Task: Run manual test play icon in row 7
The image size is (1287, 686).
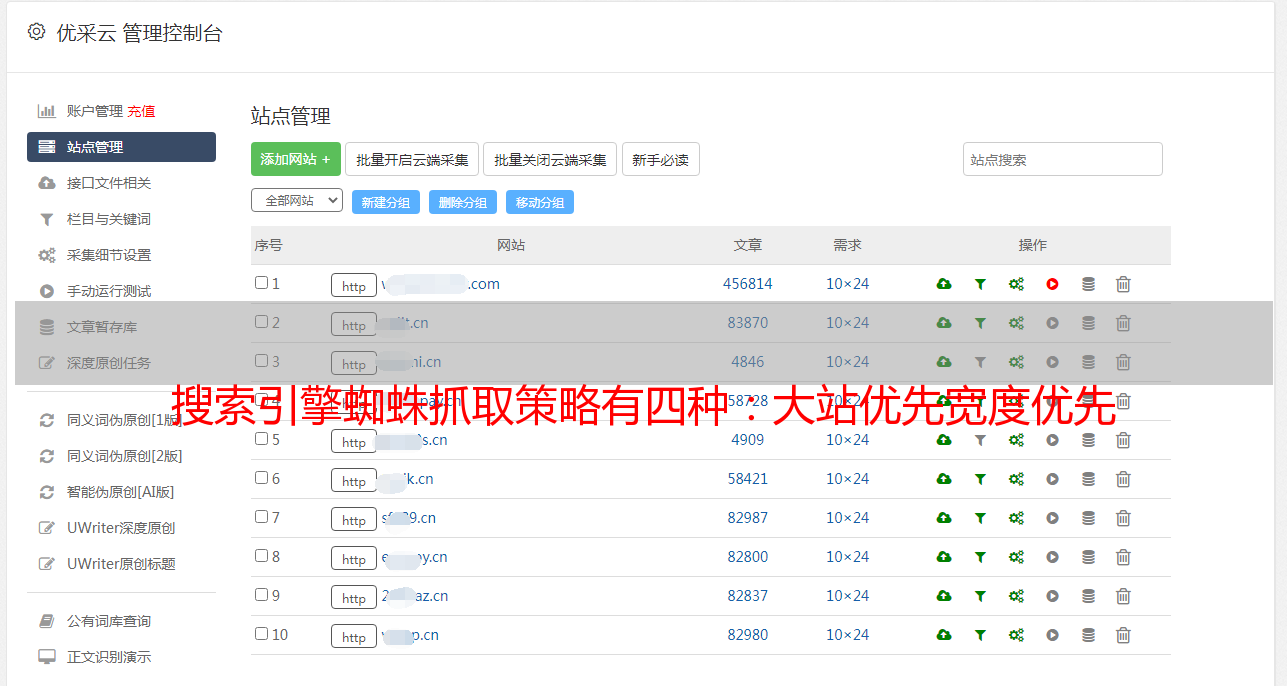Action: (x=1052, y=518)
